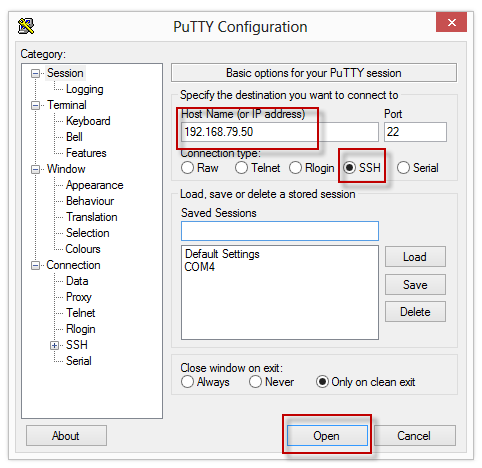This screenshot has height=468, width=482.
Task: Set close window on exit to Never
Action: tap(255, 382)
